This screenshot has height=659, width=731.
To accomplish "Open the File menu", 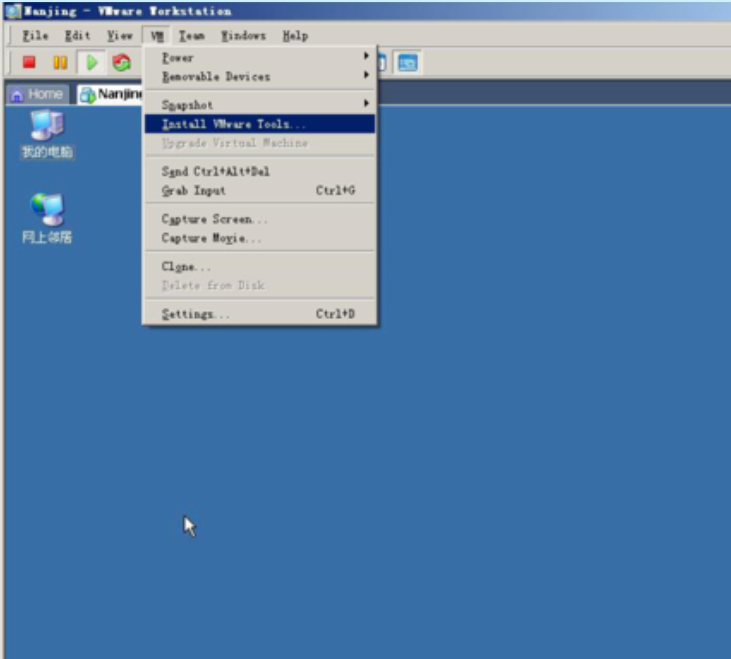I will [35, 35].
